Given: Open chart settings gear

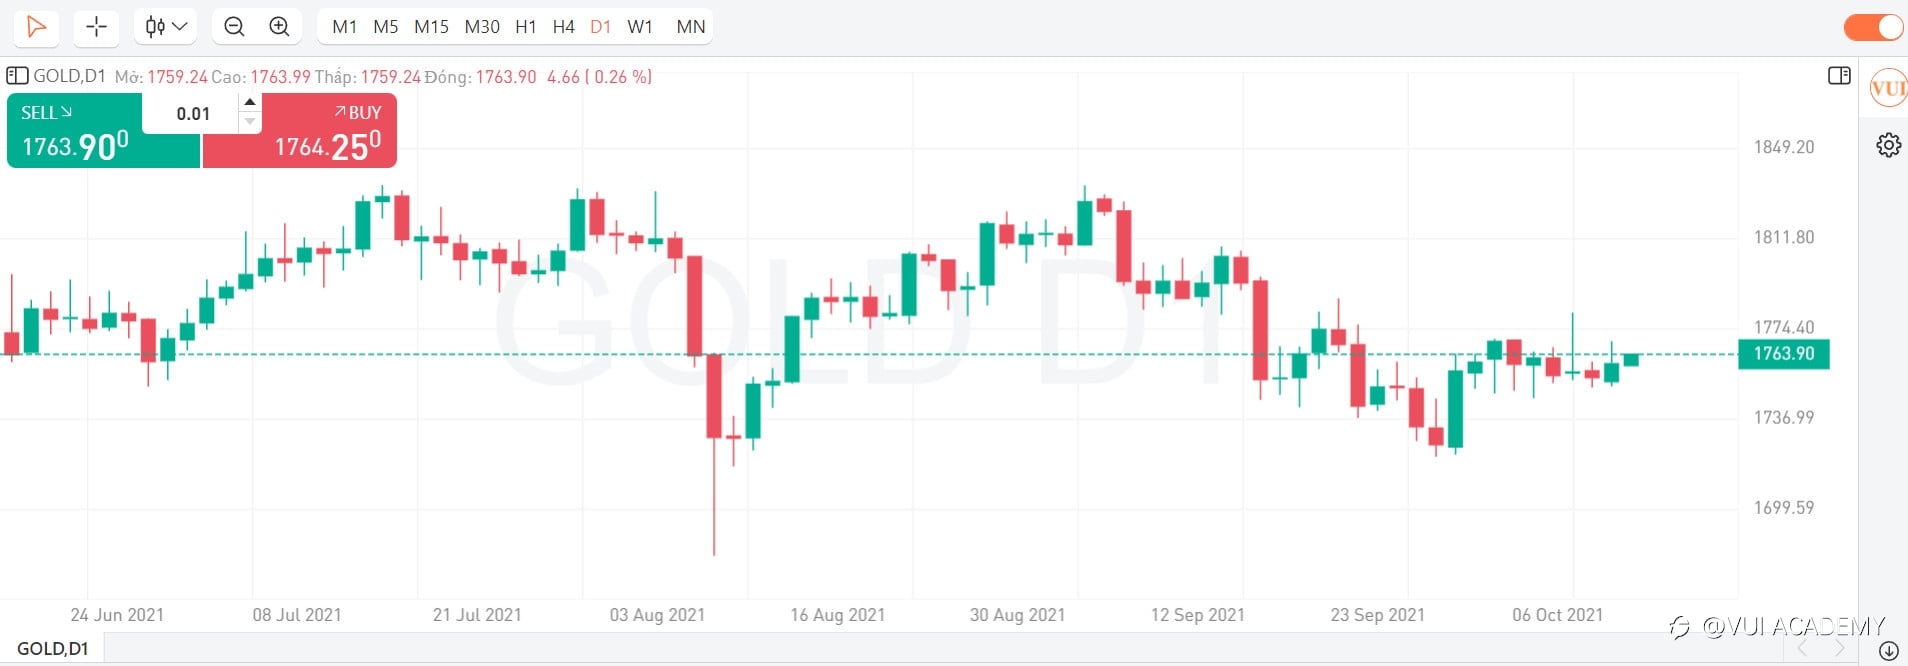Looking at the screenshot, I should [x=1888, y=146].
